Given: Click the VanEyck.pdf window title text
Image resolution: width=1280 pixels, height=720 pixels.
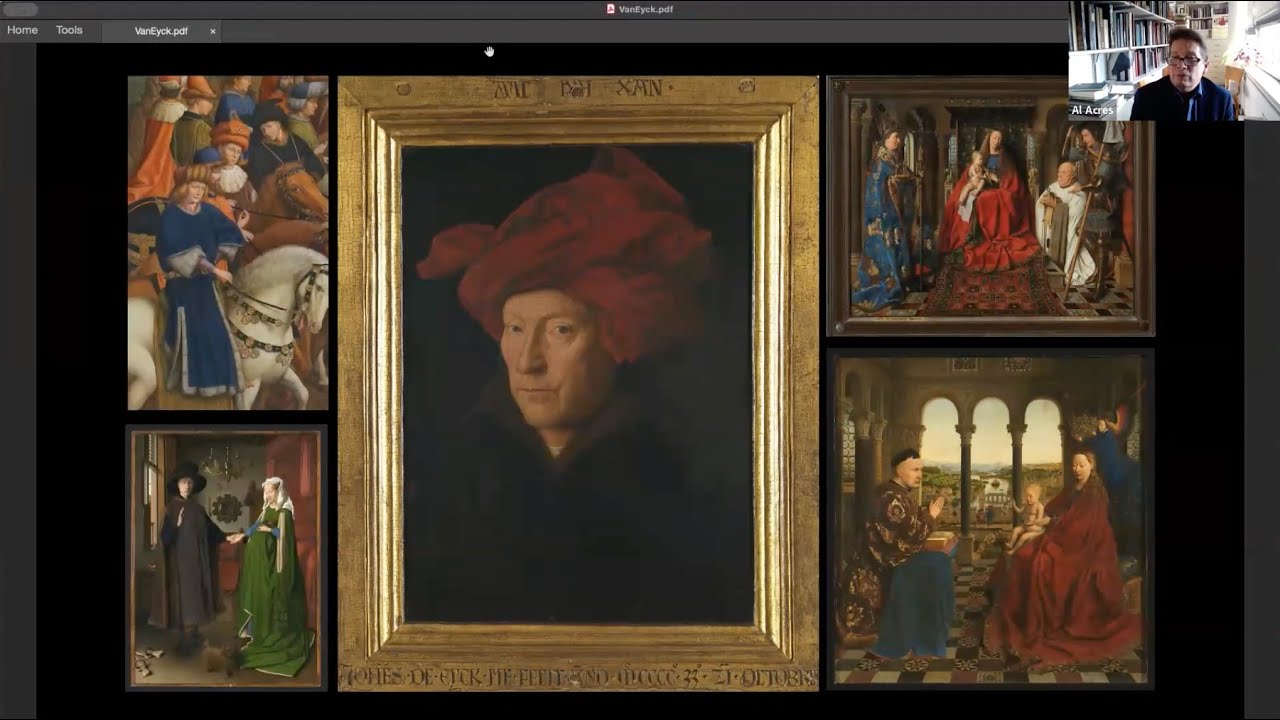Looking at the screenshot, I should tap(645, 9).
